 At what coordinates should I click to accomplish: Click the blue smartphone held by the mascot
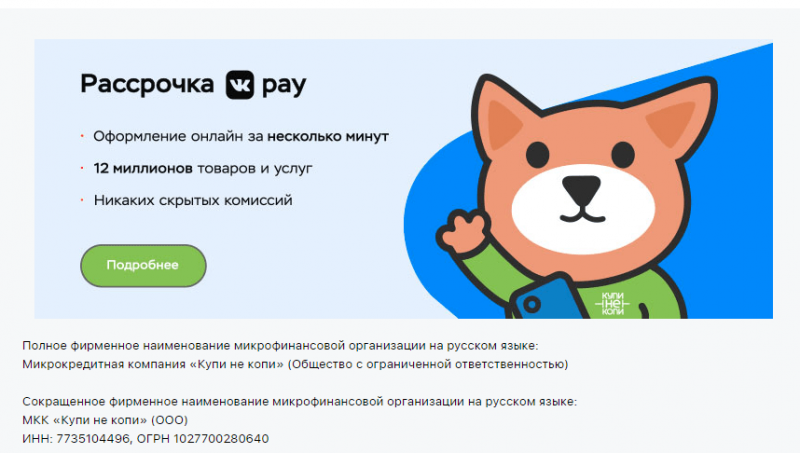point(546,298)
